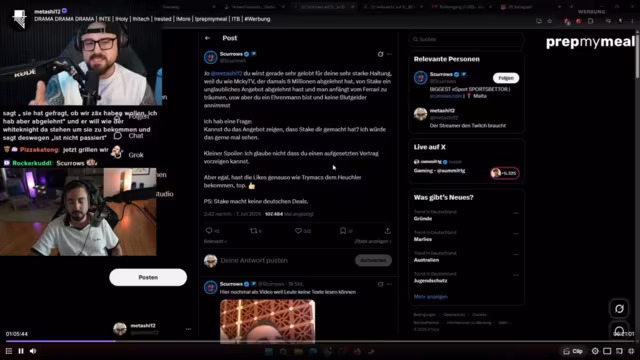Share the Scurrows post
Viewport: 640px width, 360px height.
pos(387,231)
